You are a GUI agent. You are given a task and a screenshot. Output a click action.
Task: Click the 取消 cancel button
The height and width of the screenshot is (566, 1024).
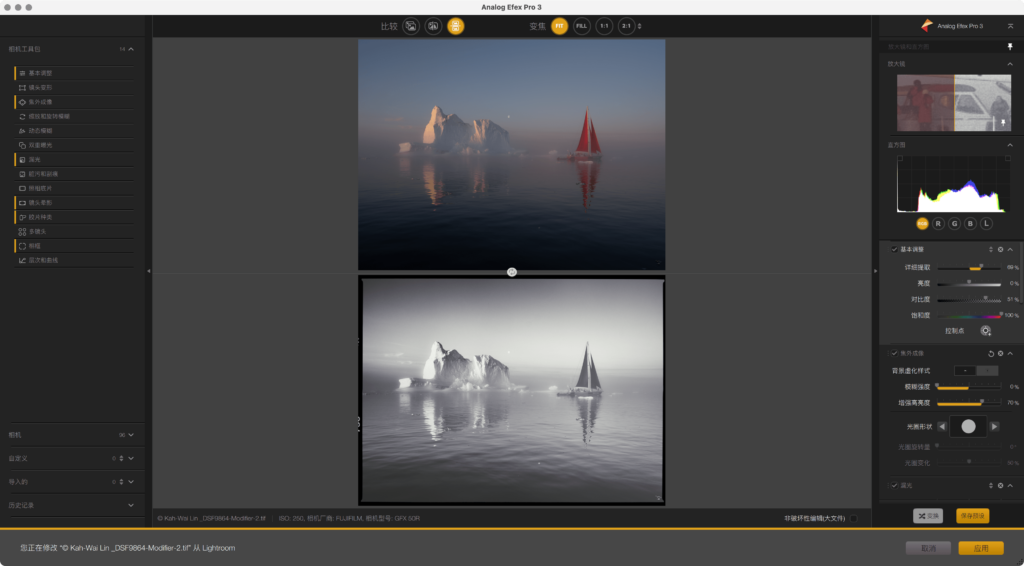(928, 548)
